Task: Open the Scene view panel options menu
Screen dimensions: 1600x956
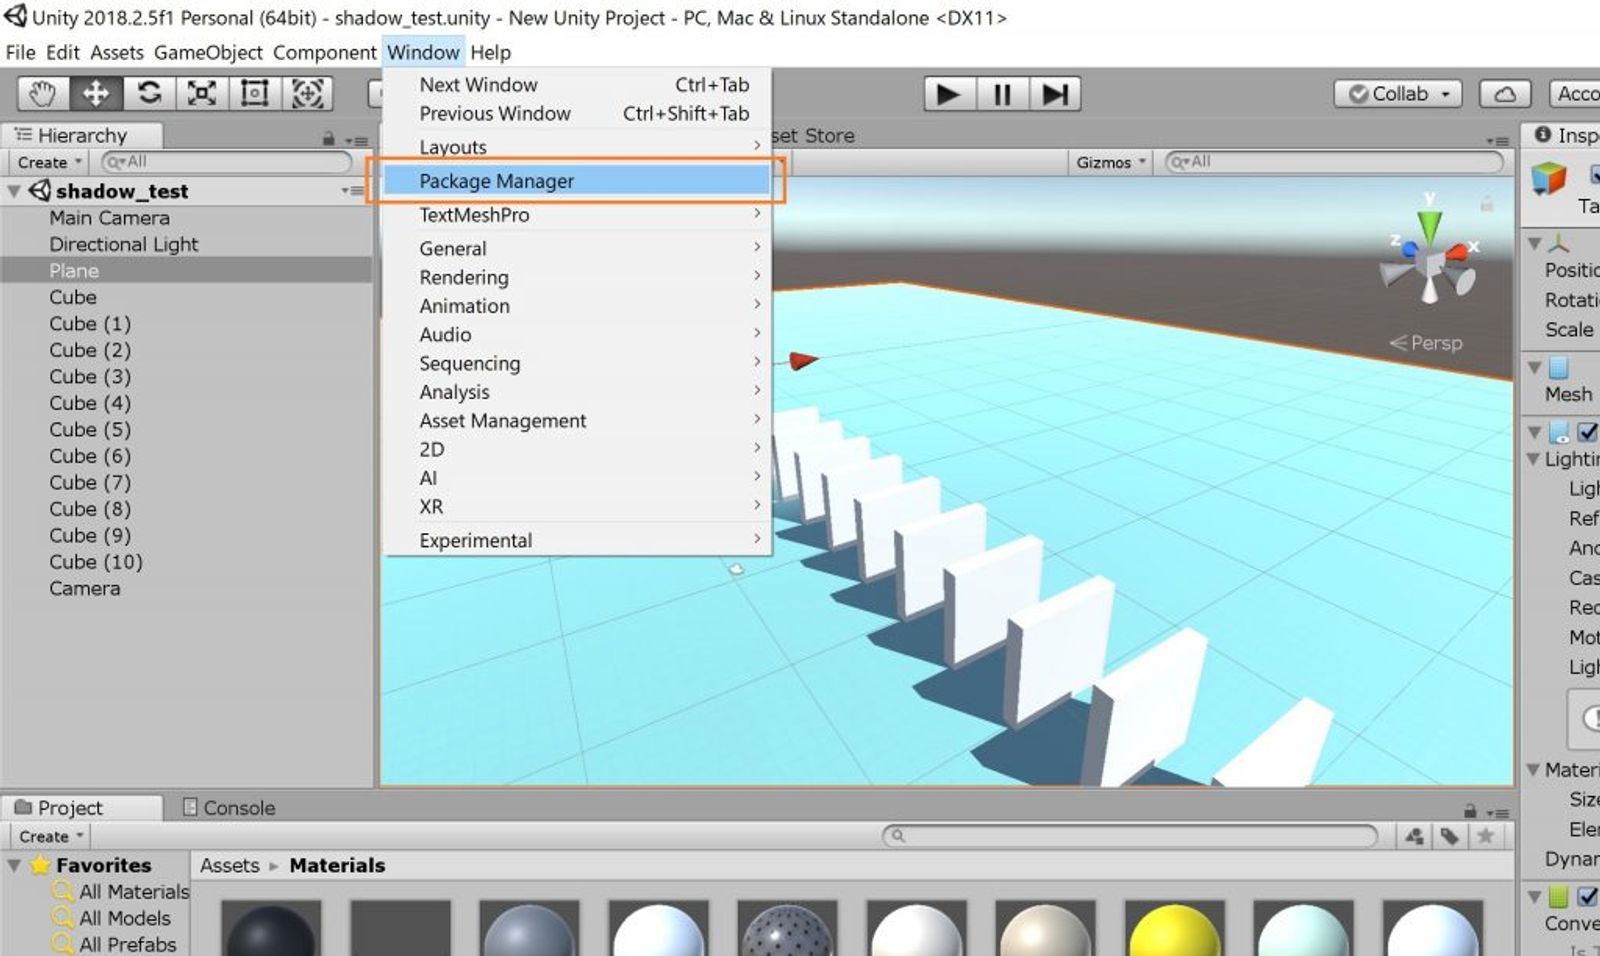Action: [x=1497, y=140]
